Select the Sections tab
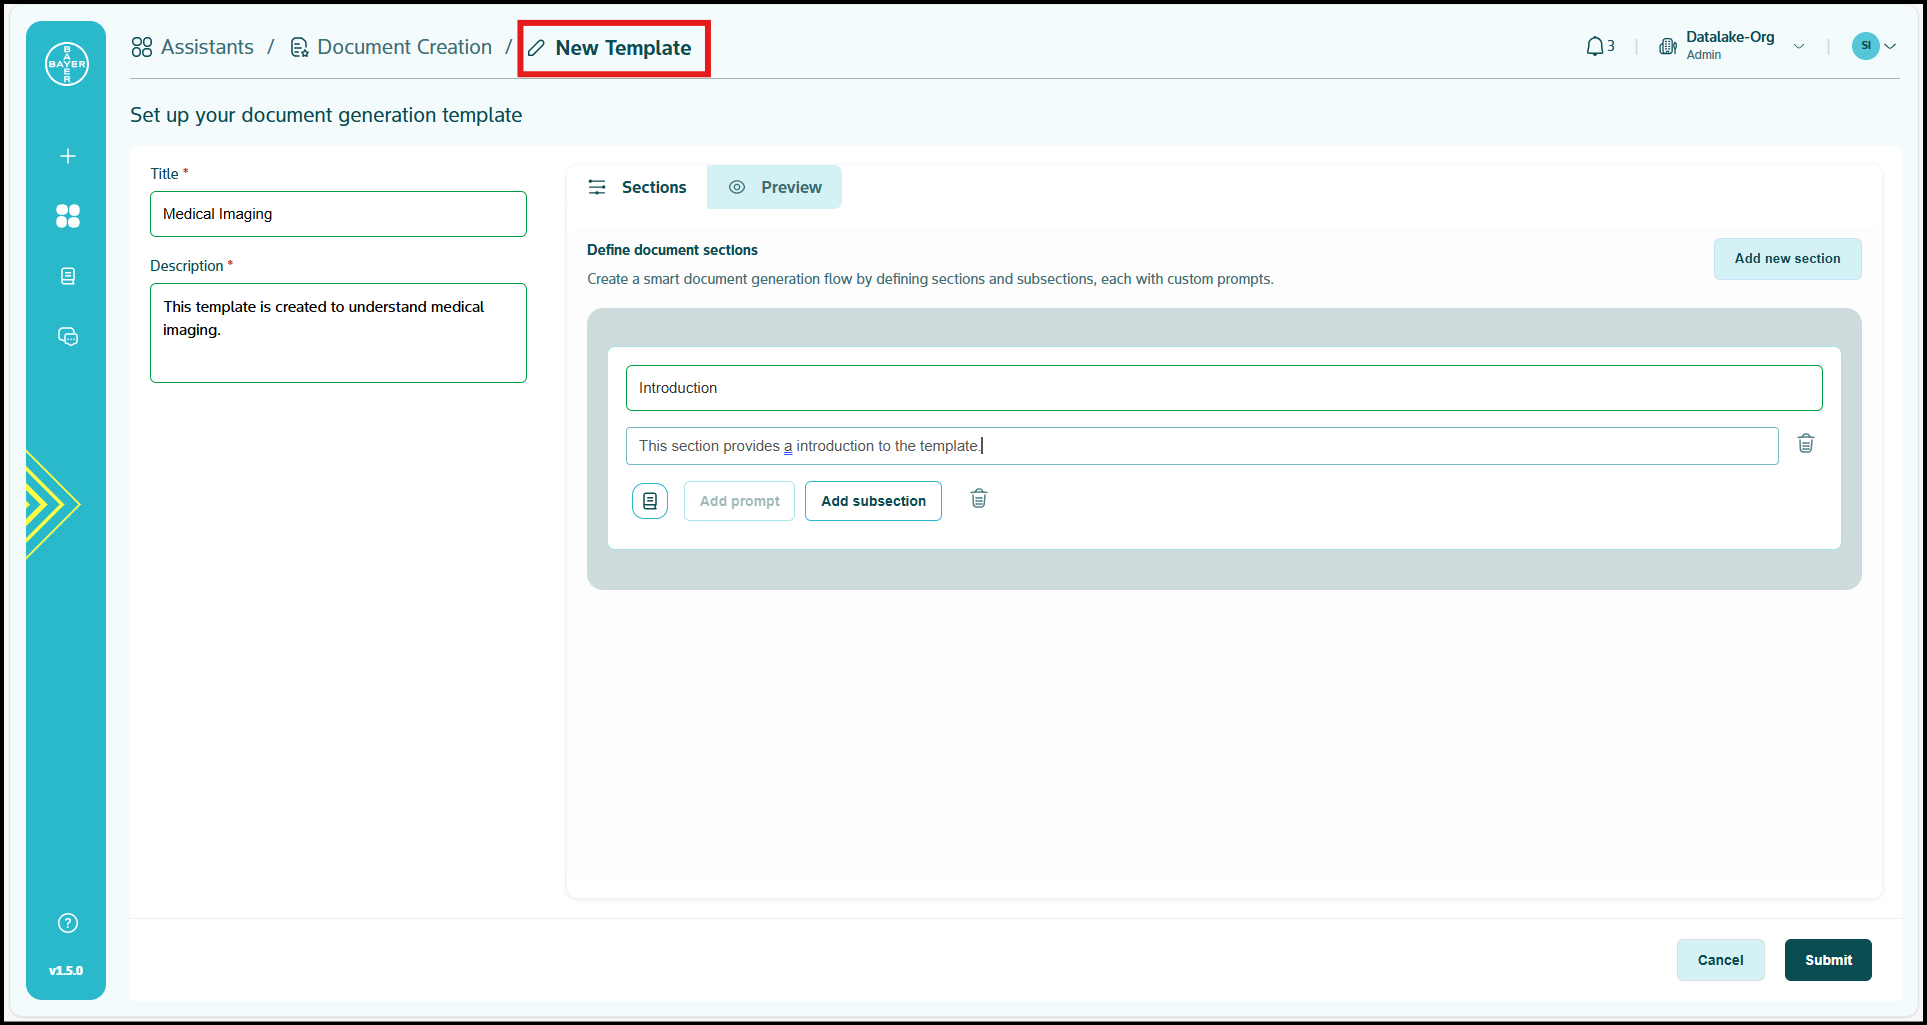Screen dimensions: 1927x1025 [x=637, y=187]
